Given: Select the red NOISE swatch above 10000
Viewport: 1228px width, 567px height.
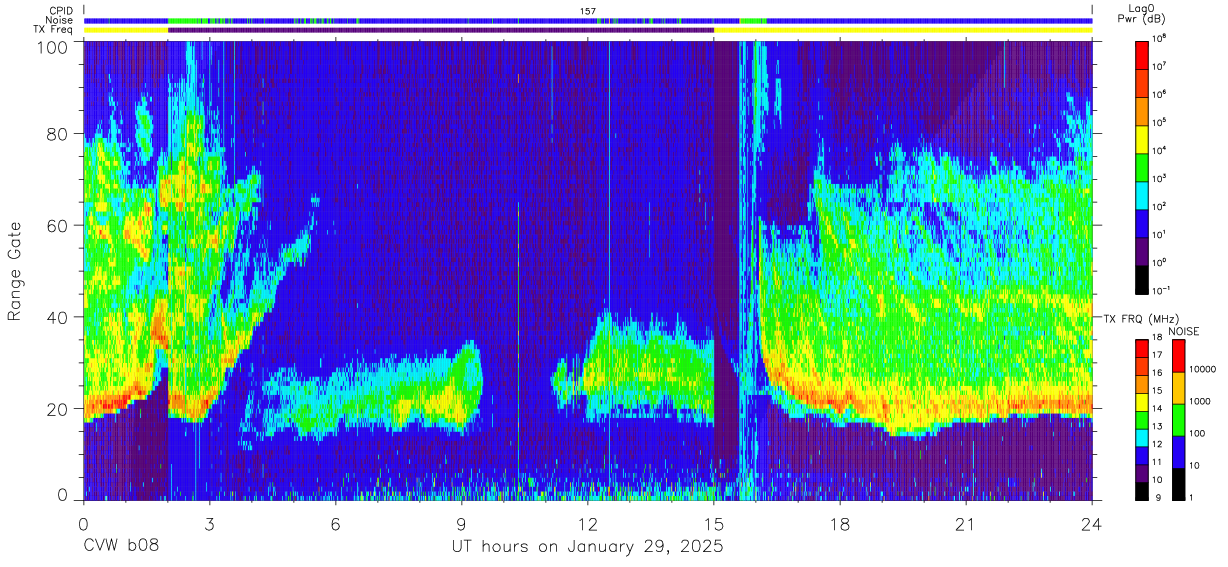Looking at the screenshot, I should click(x=1178, y=355).
